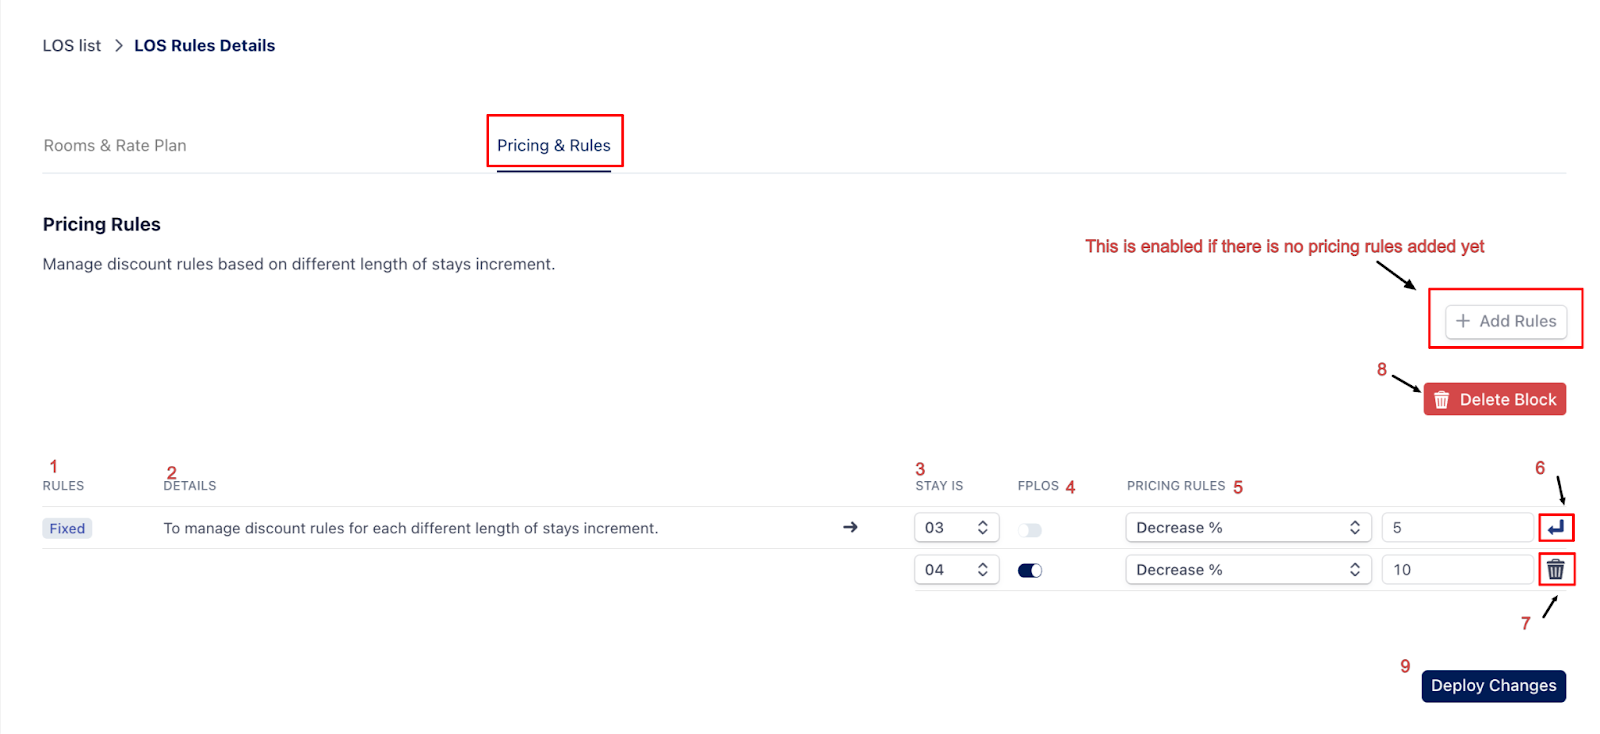Disable the FPLOS toggle for stay 04
The height and width of the screenshot is (734, 1600).
point(1030,570)
